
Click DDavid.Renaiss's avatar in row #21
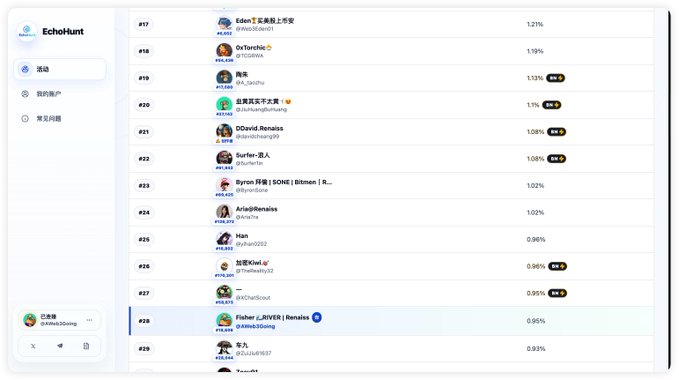pyautogui.click(x=224, y=131)
